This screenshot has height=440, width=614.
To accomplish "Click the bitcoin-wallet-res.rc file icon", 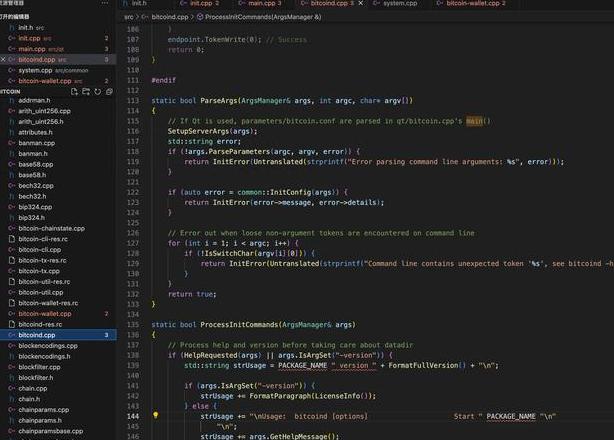I will (x=12, y=303).
